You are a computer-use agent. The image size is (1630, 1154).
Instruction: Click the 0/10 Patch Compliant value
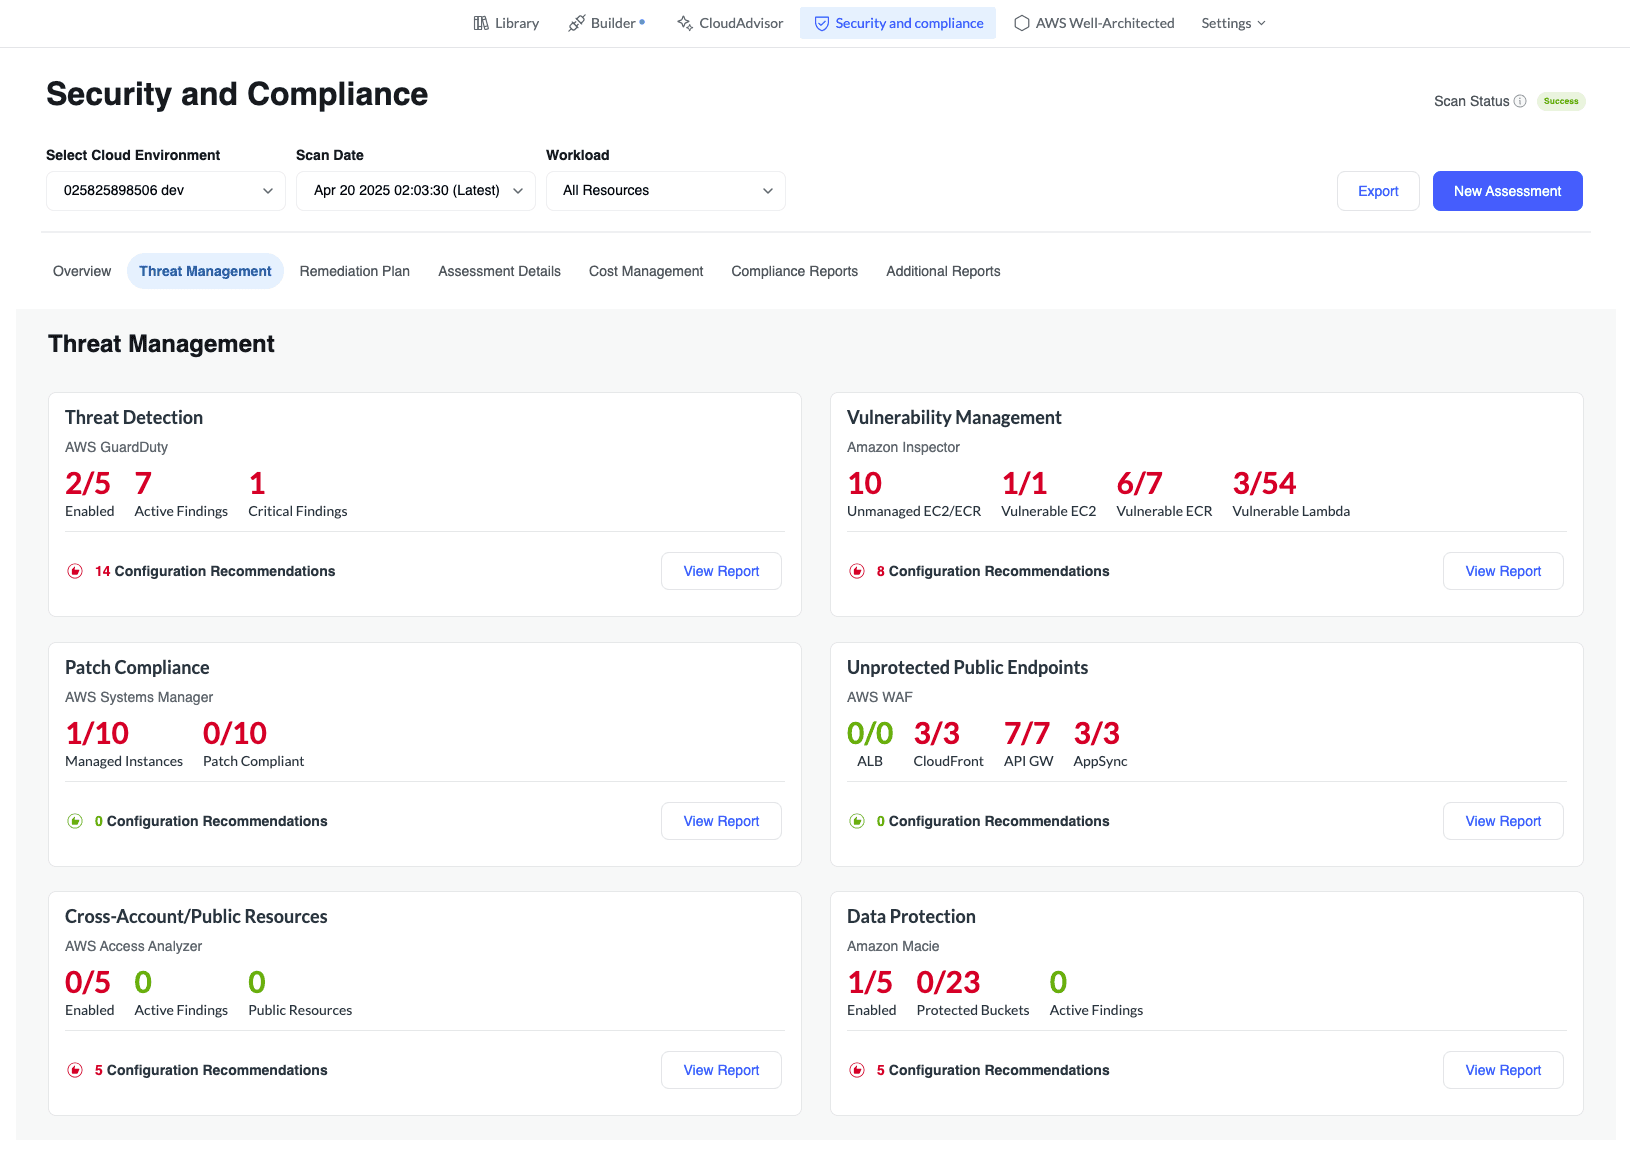[254, 744]
